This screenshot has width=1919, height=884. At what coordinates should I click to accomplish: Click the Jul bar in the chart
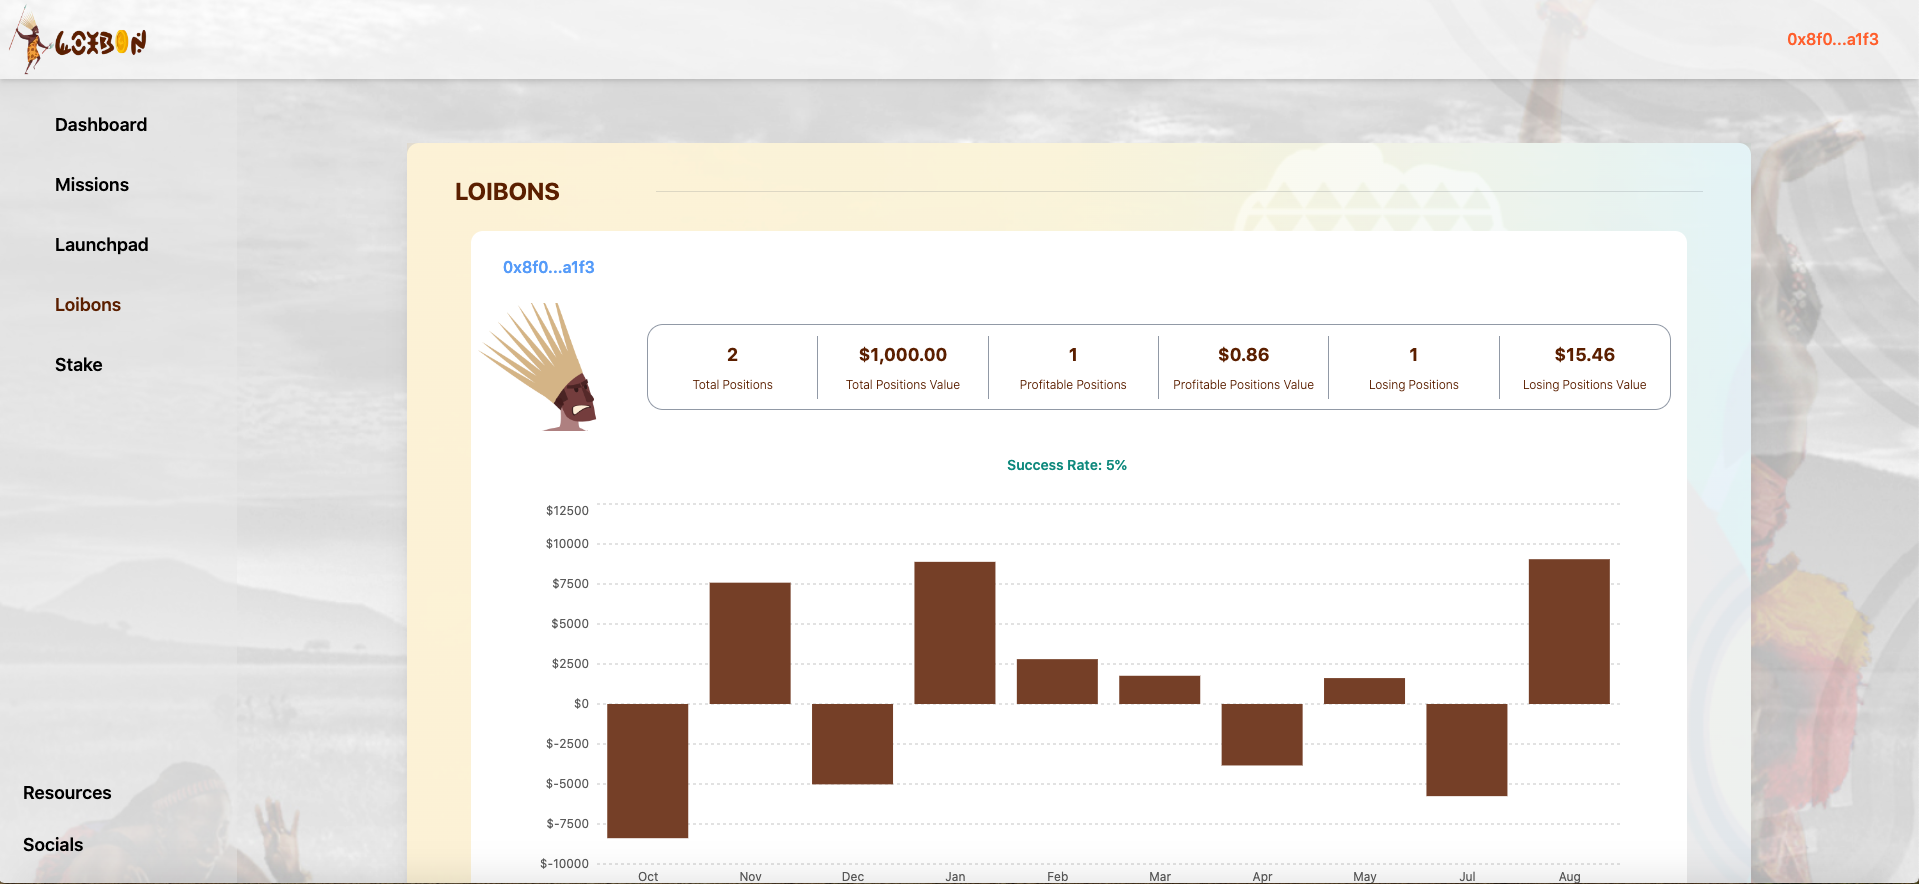tap(1467, 750)
